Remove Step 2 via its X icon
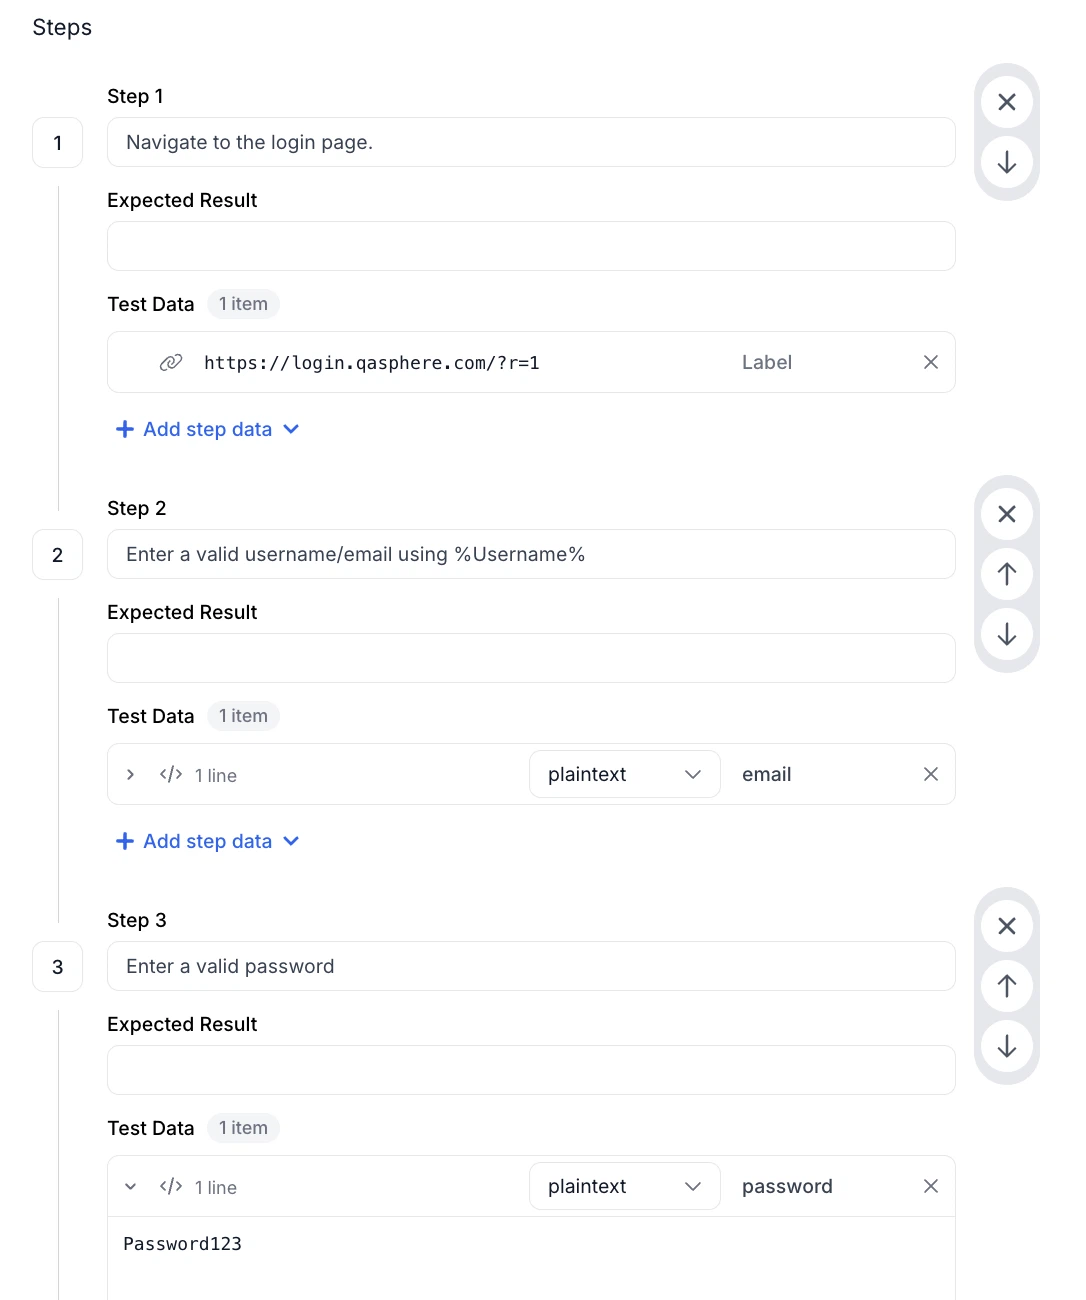 (x=1007, y=514)
